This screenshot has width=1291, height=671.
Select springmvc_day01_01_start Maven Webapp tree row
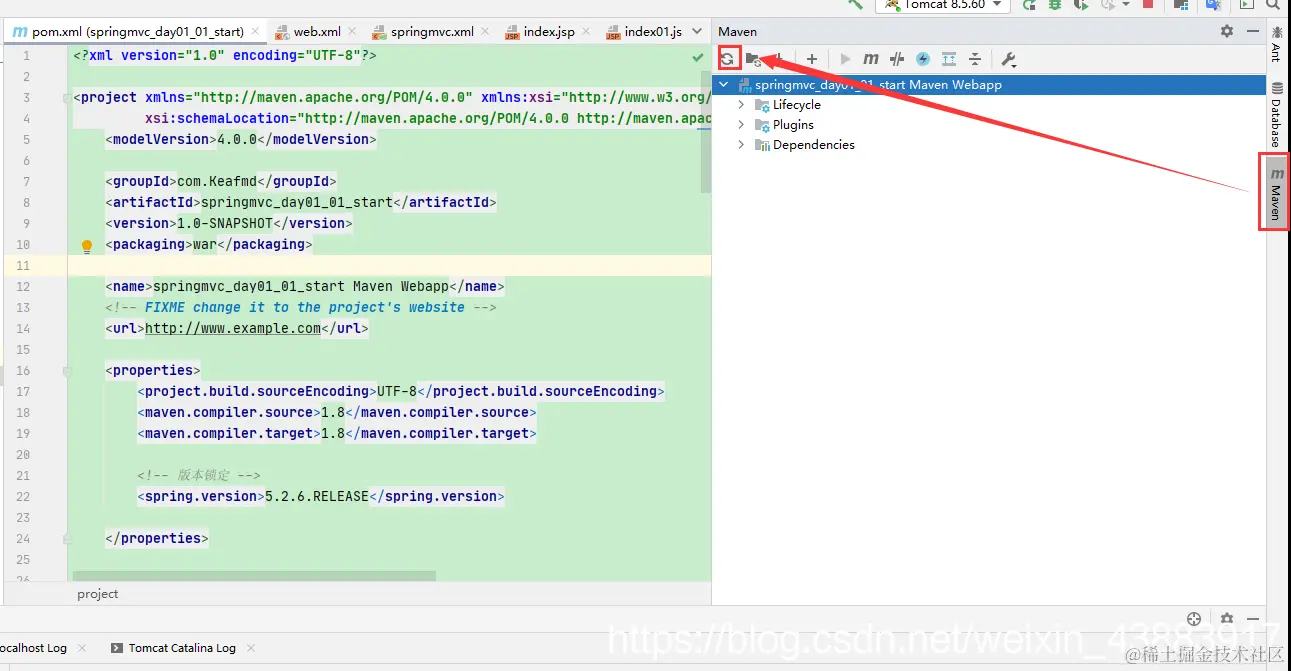[x=990, y=85]
